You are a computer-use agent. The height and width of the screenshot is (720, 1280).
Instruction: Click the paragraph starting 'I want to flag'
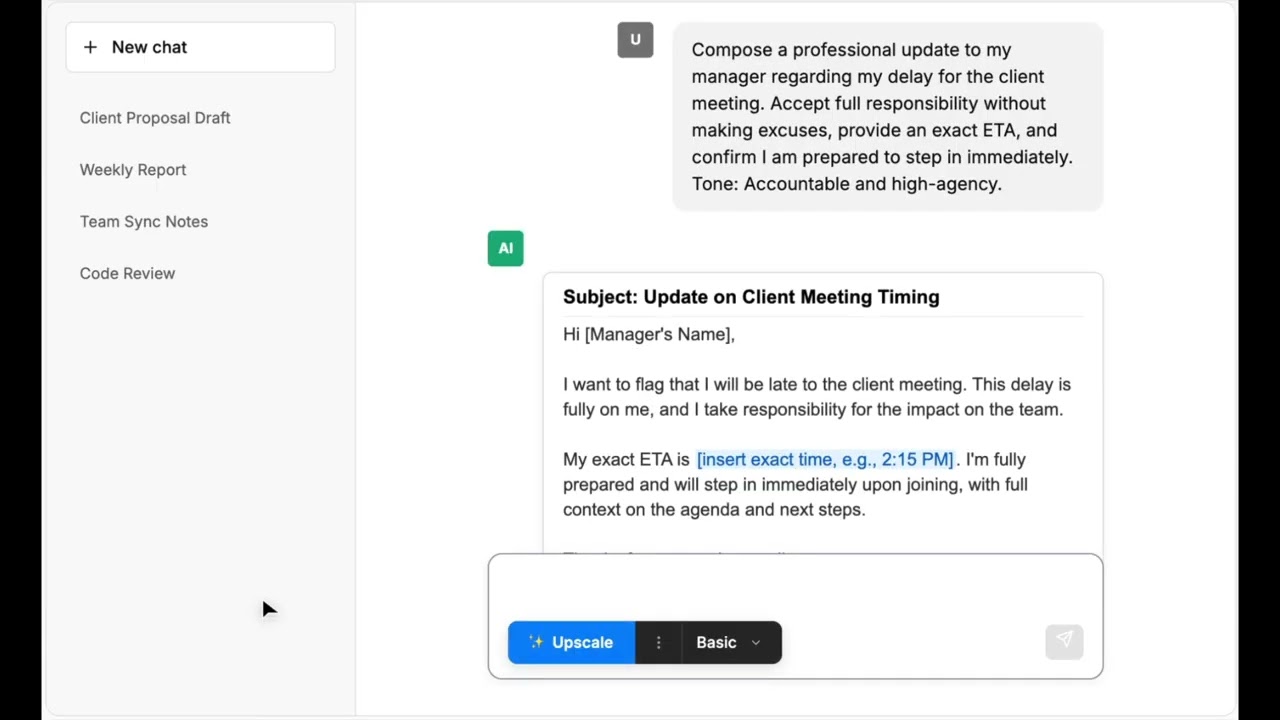pos(816,397)
